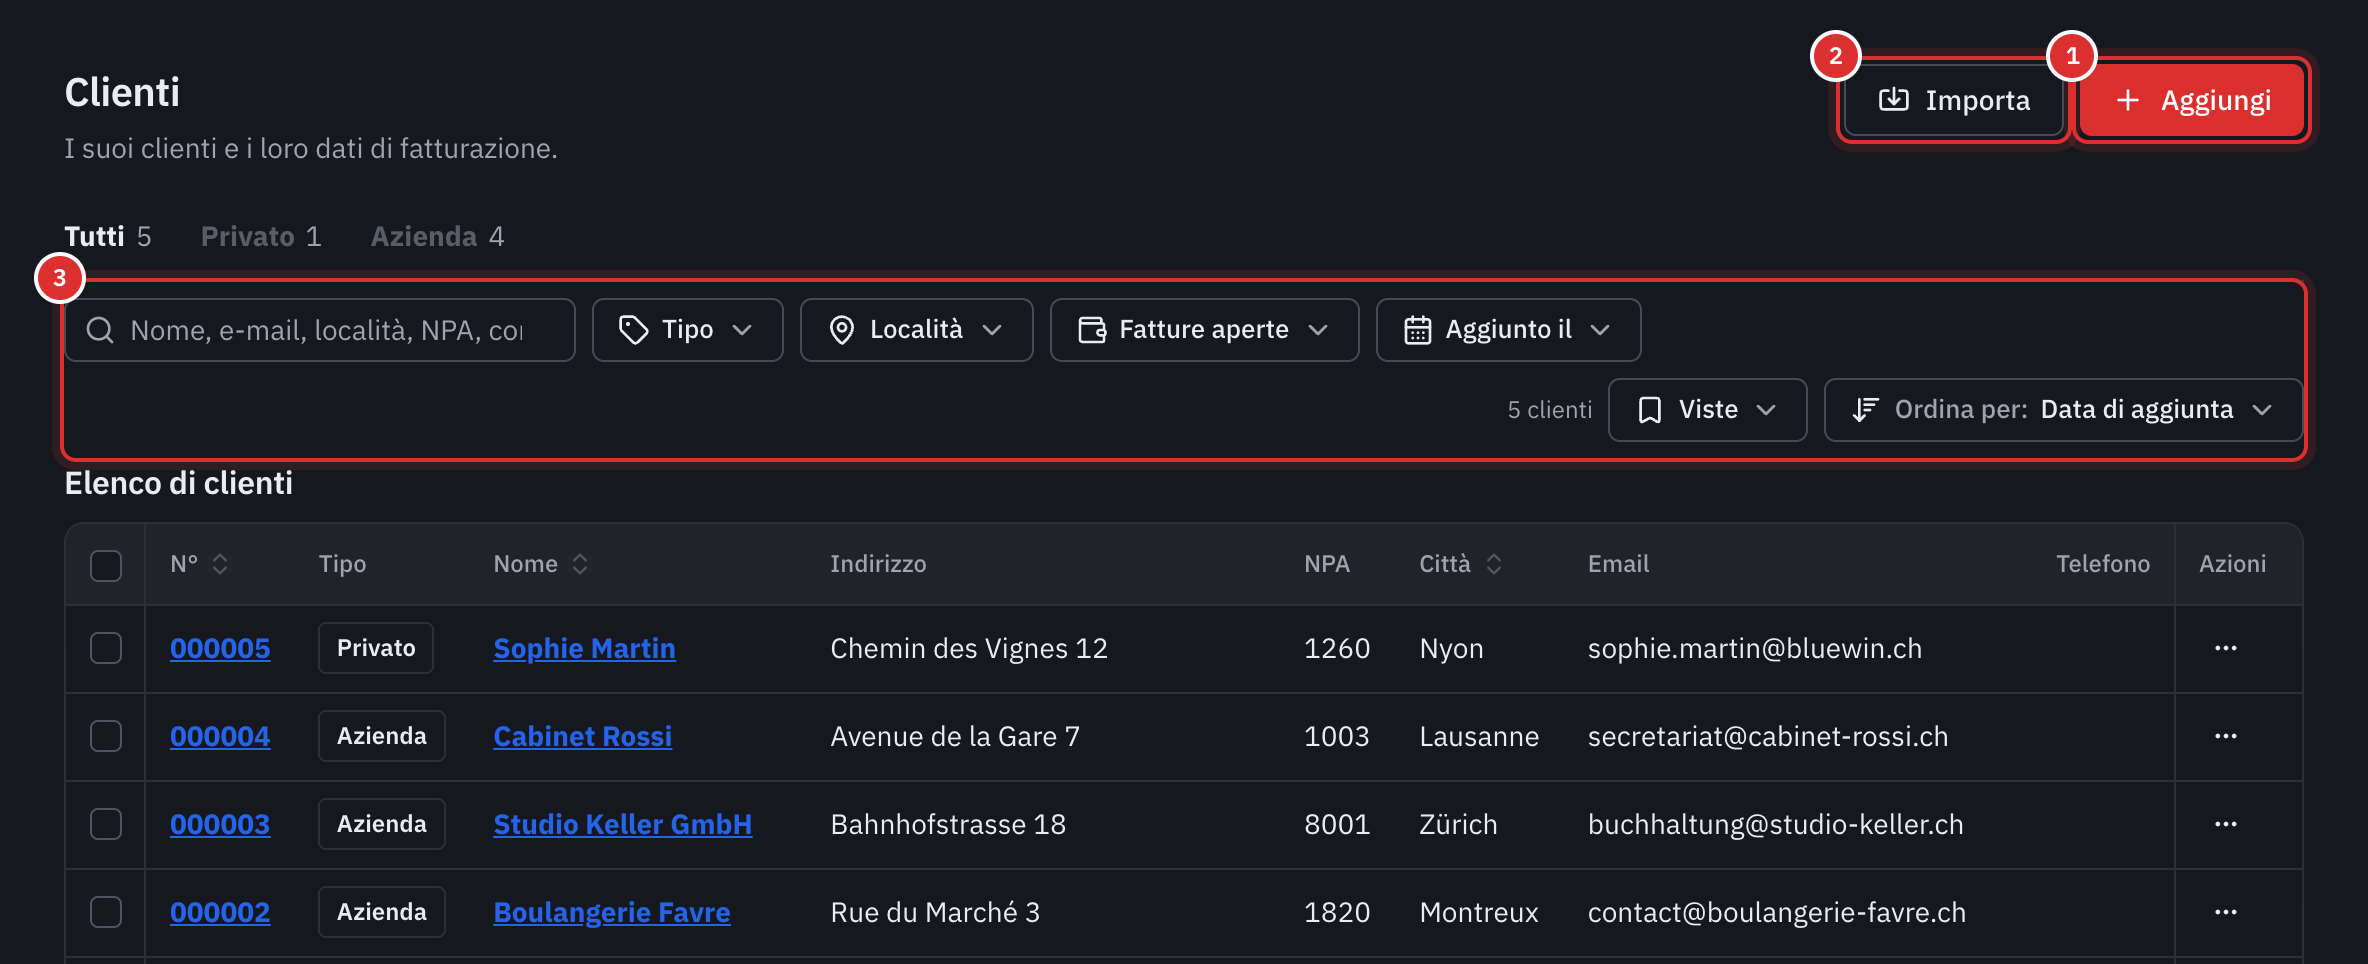Image resolution: width=2368 pixels, height=964 pixels.
Task: Click the email sophie.martin@bluewin.ch
Action: pos(1755,648)
